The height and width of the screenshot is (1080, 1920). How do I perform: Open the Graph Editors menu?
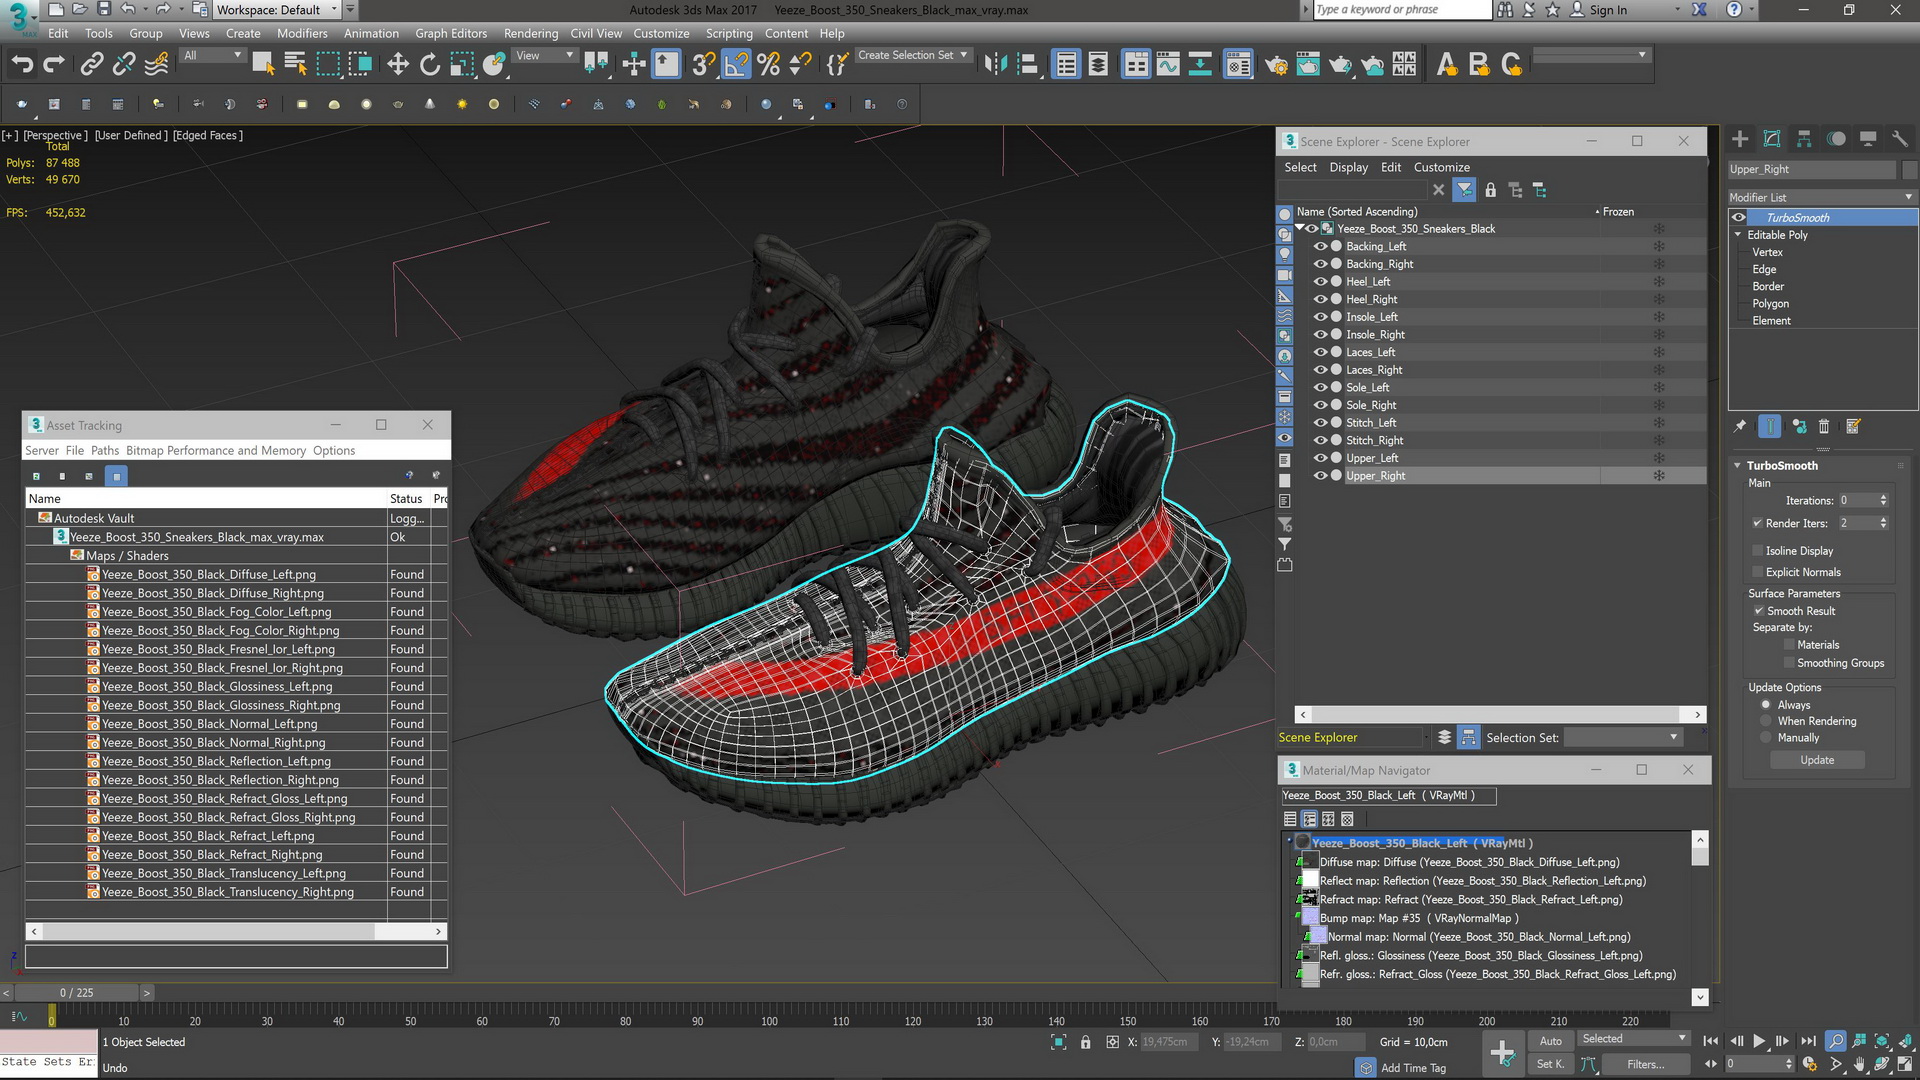tap(451, 33)
